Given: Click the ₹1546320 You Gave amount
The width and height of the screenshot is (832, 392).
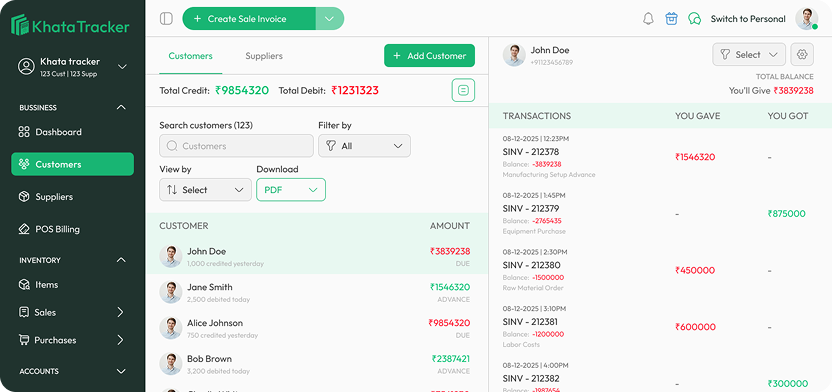Looking at the screenshot, I should pos(695,157).
